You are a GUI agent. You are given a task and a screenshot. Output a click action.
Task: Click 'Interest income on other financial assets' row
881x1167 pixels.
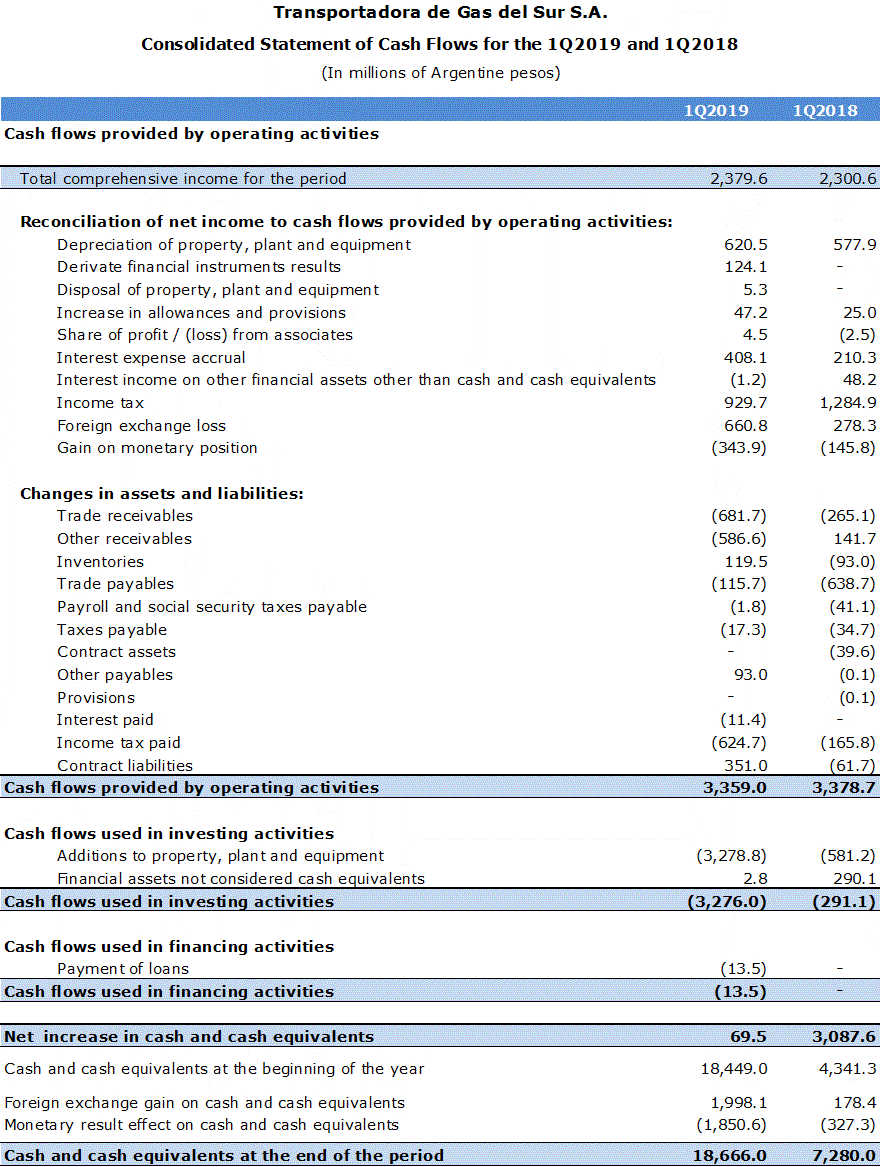click(x=356, y=380)
